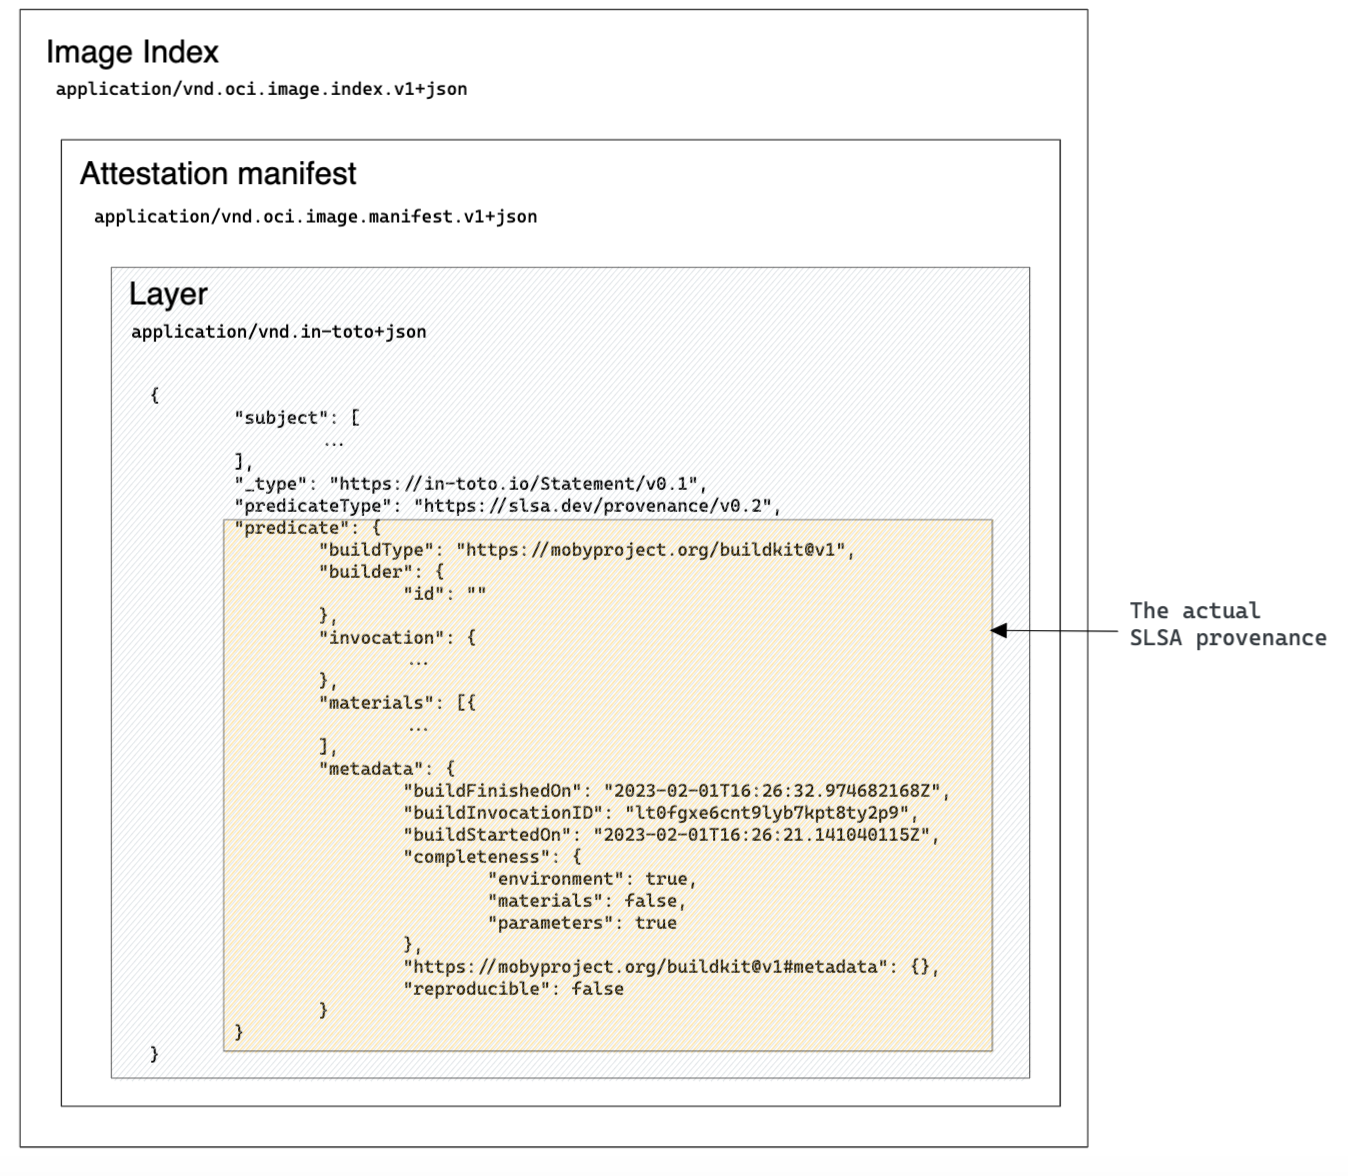Click the buildkit@v1#metadata line
Viewport: 1348px width, 1176px height.
[x=671, y=967]
